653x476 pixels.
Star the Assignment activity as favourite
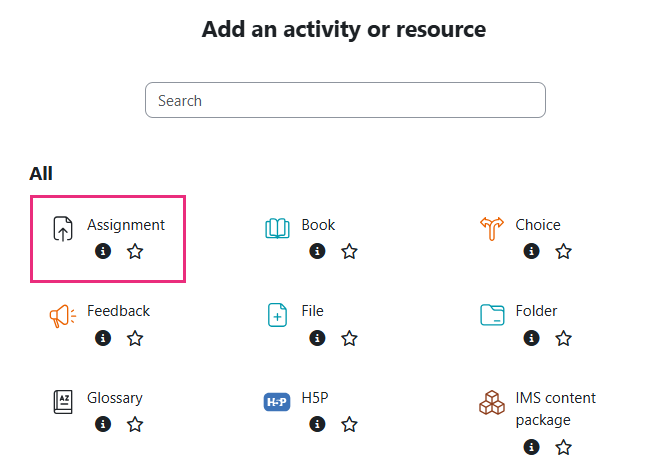pyautogui.click(x=135, y=252)
